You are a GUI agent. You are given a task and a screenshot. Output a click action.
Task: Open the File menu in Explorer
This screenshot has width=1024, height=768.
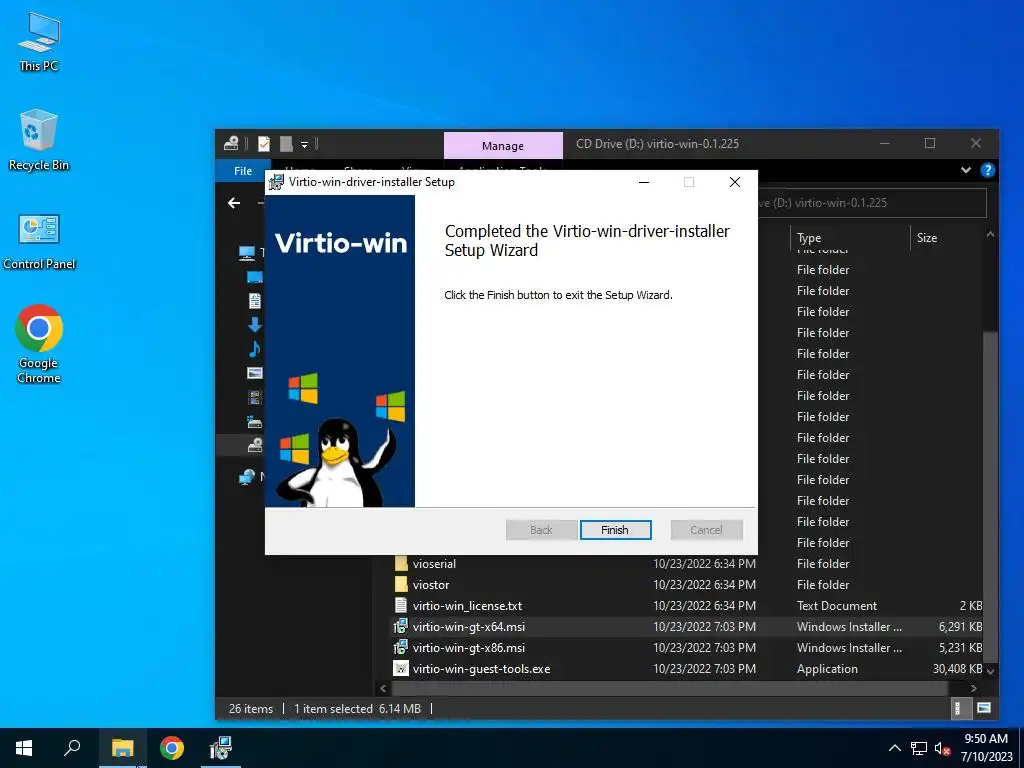[x=243, y=170]
